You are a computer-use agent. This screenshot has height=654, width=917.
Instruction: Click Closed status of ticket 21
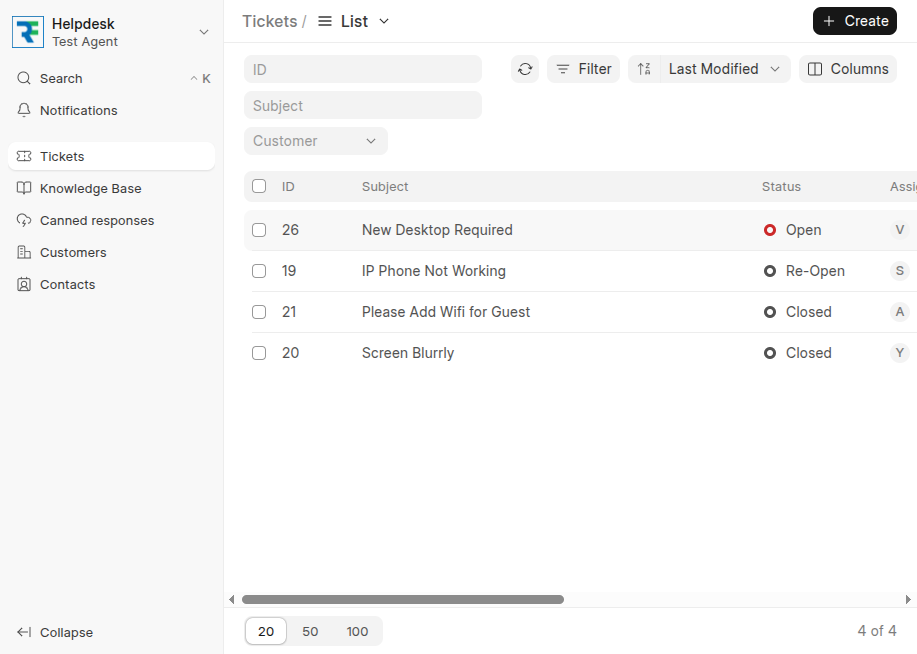click(x=797, y=312)
